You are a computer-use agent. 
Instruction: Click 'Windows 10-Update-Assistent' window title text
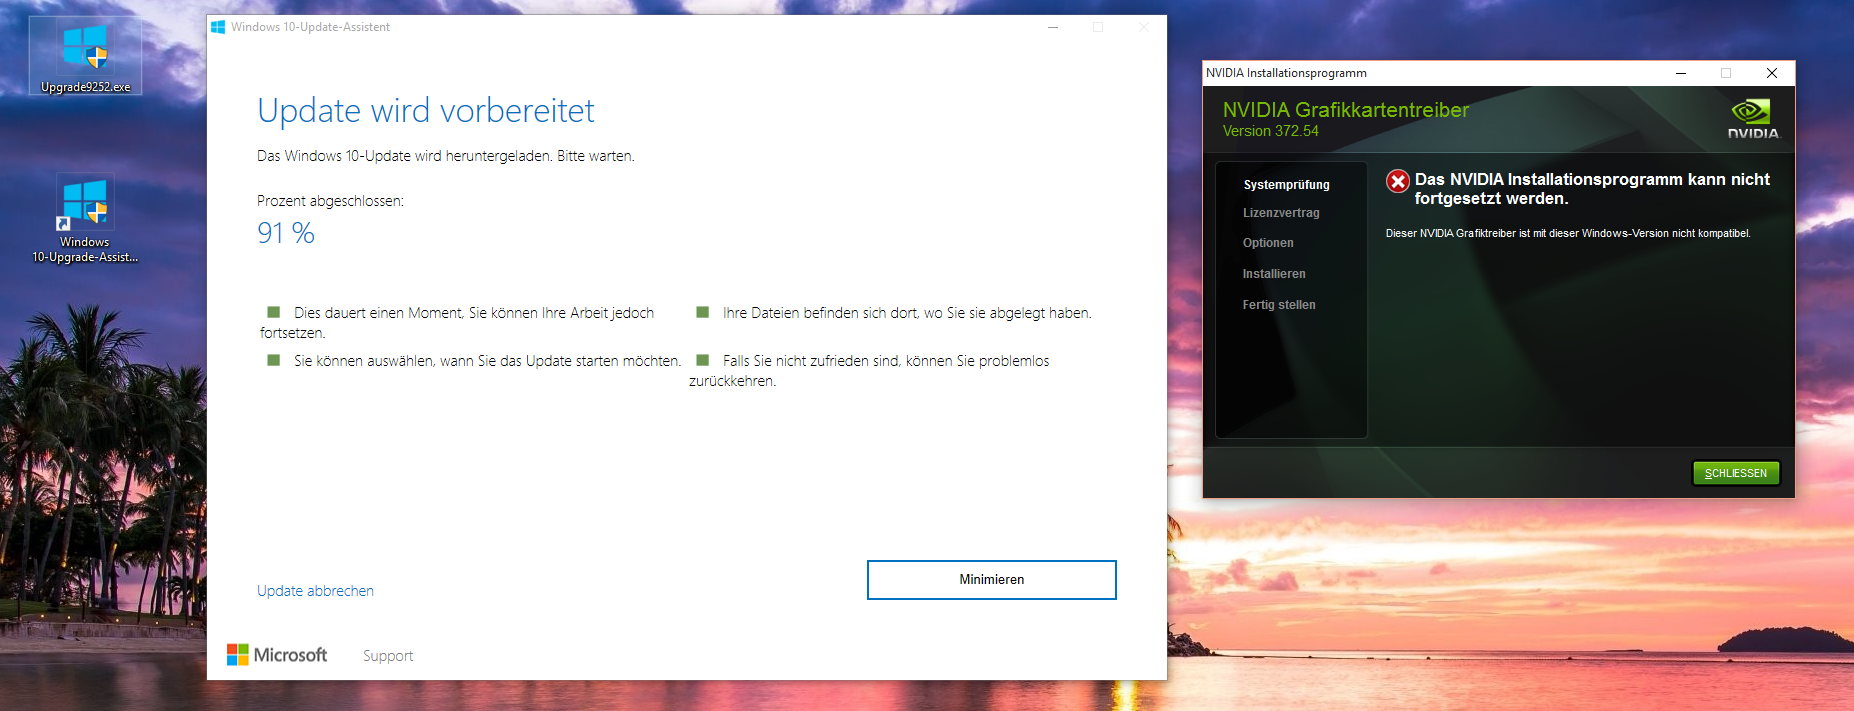point(310,27)
